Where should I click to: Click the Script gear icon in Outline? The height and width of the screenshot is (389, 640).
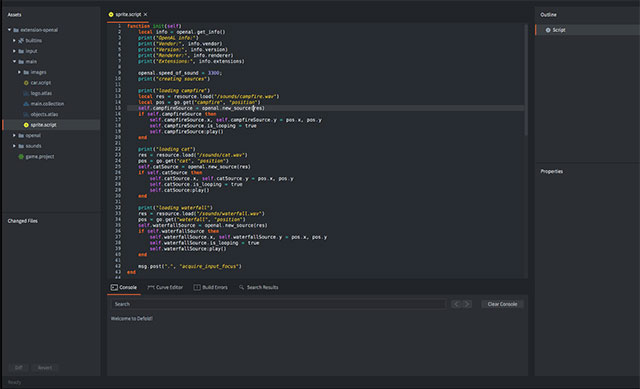click(x=548, y=30)
